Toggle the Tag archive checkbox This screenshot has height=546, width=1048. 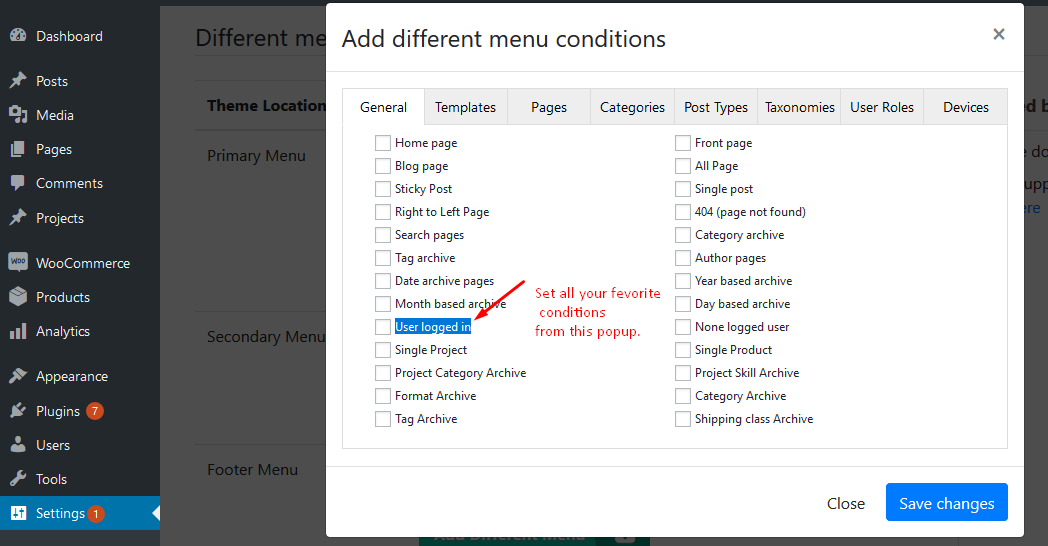tap(383, 258)
